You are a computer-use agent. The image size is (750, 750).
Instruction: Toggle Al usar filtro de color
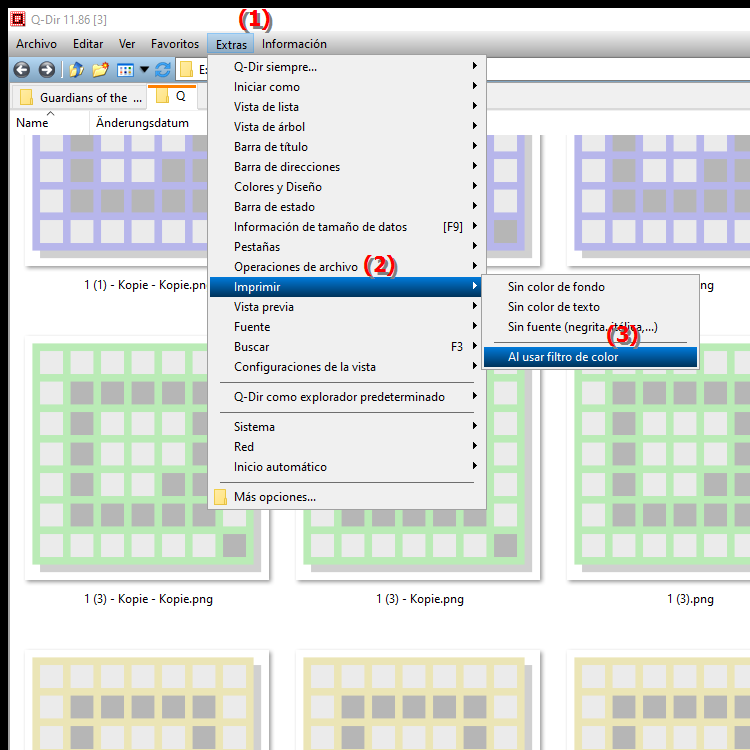(590, 357)
